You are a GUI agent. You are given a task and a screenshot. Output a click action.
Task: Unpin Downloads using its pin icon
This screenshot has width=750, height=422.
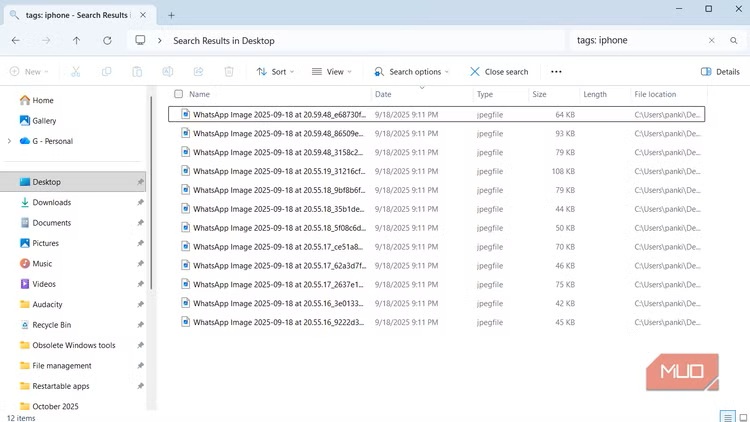[x=140, y=202]
